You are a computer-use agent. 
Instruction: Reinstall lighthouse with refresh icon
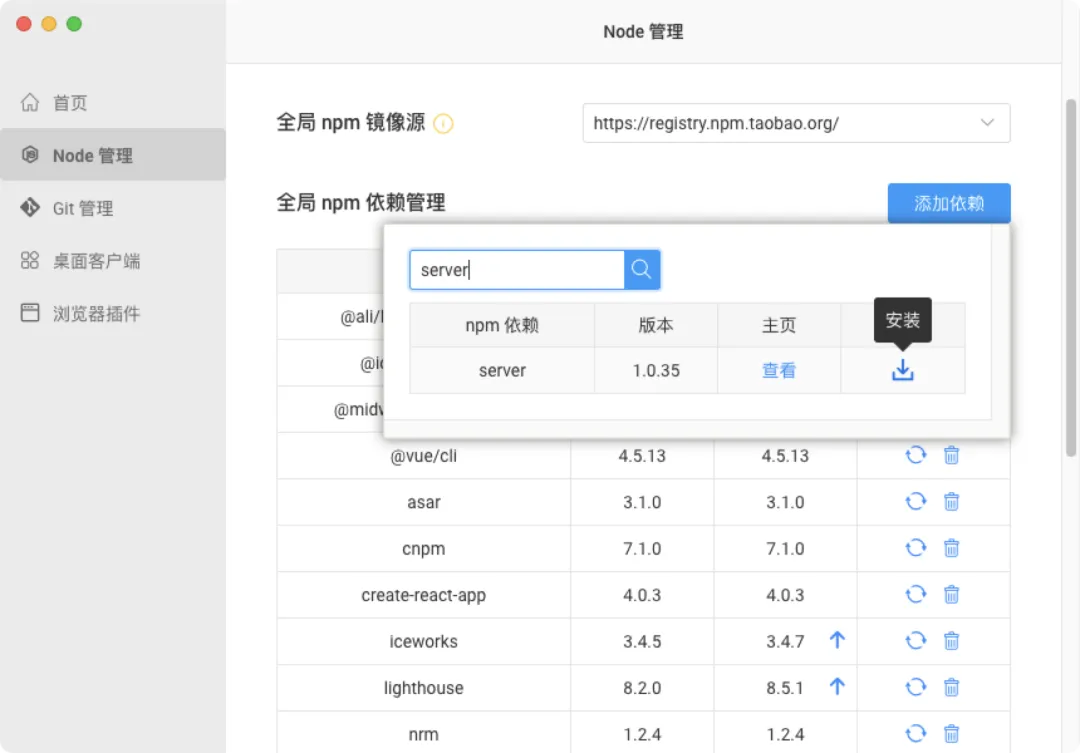915,688
